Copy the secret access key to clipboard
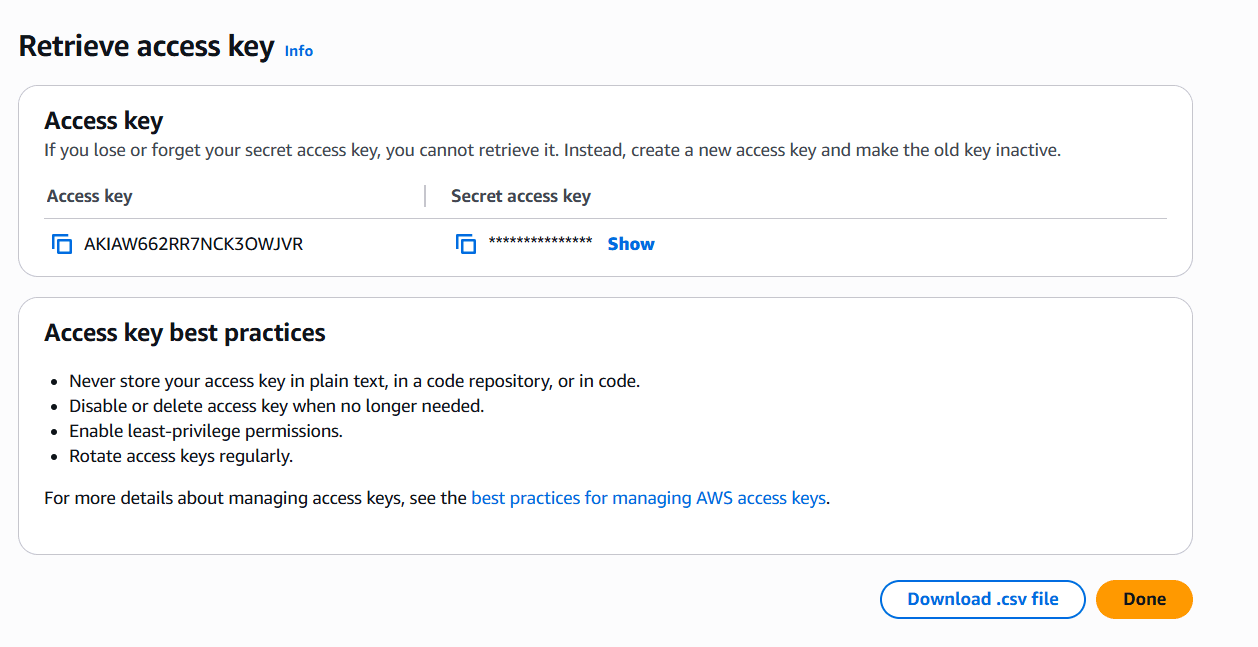The image size is (1258, 647). (x=466, y=243)
